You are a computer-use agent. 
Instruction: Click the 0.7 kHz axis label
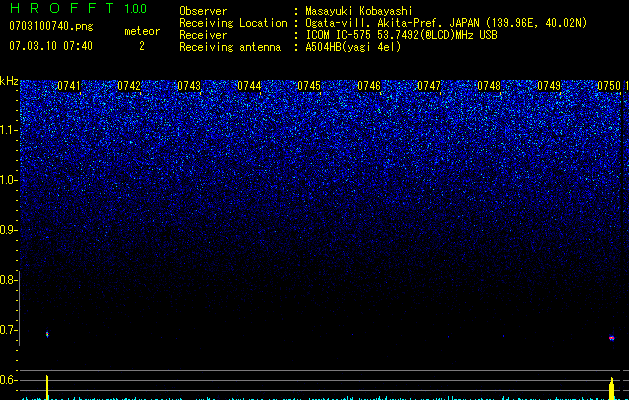point(8,330)
